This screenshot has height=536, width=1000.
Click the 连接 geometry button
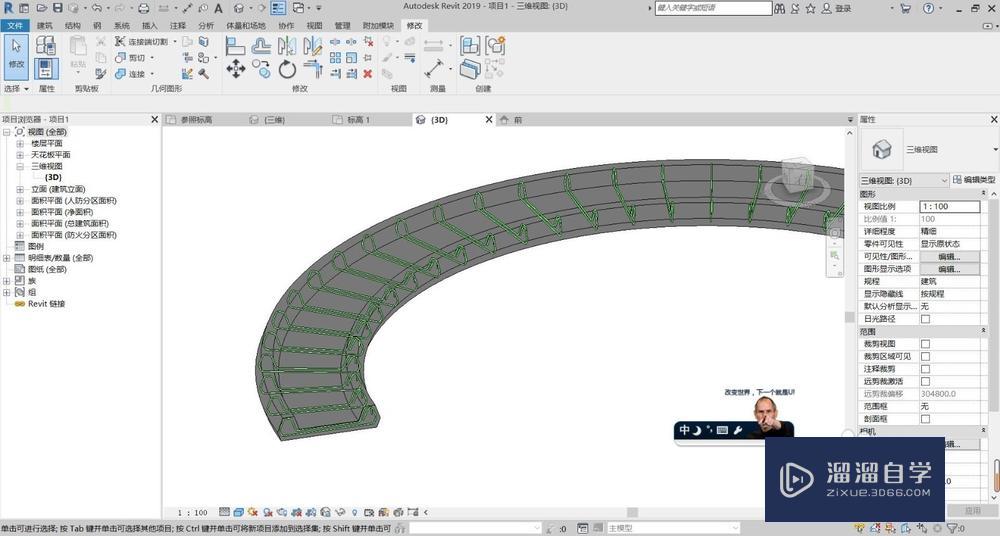pyautogui.click(x=131, y=74)
